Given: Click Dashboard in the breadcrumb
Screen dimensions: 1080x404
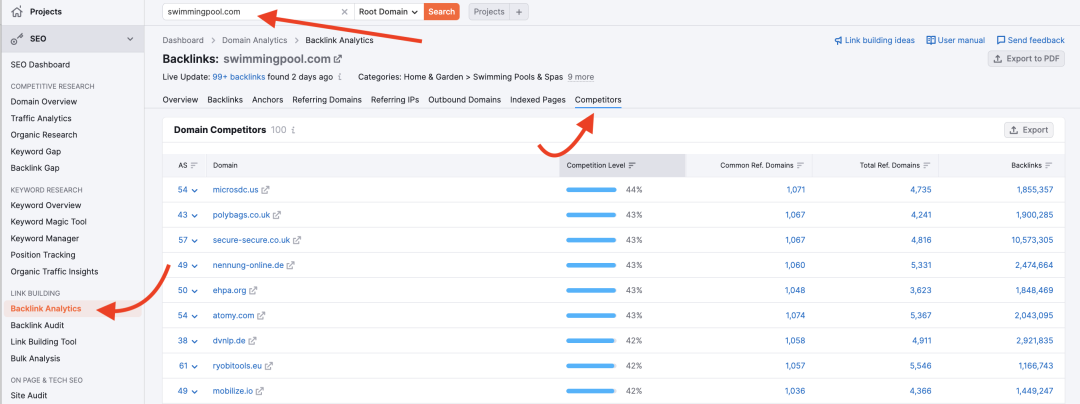Looking at the screenshot, I should click(183, 41).
